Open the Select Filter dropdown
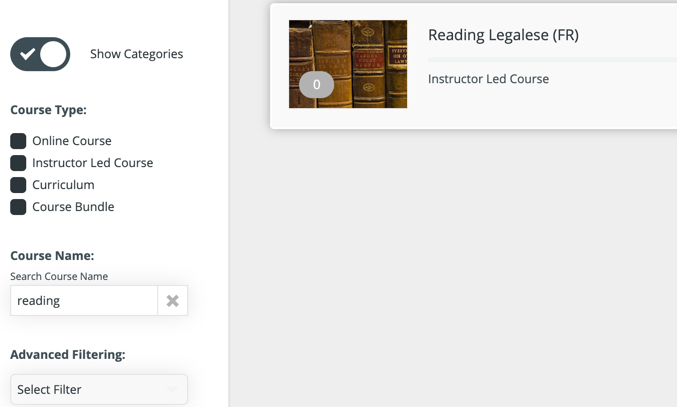Viewport: 677px width, 407px height. pos(99,389)
